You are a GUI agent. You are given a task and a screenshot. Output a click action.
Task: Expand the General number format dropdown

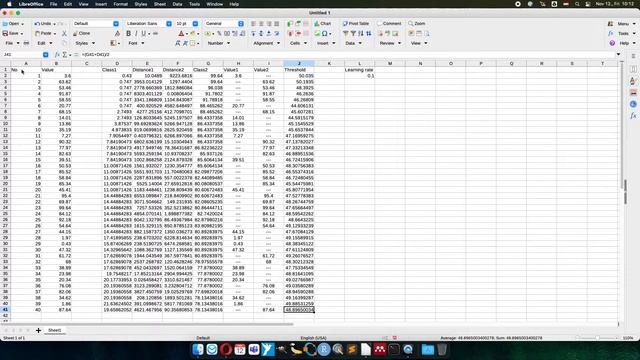pos(241,24)
